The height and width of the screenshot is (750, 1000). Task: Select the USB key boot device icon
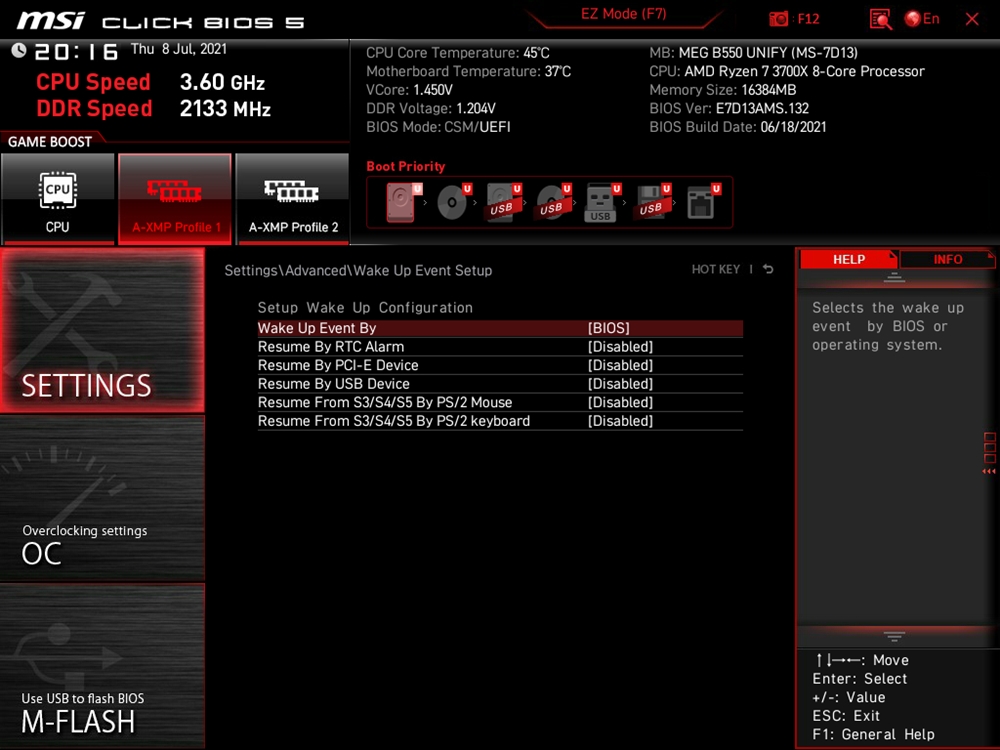coord(603,202)
